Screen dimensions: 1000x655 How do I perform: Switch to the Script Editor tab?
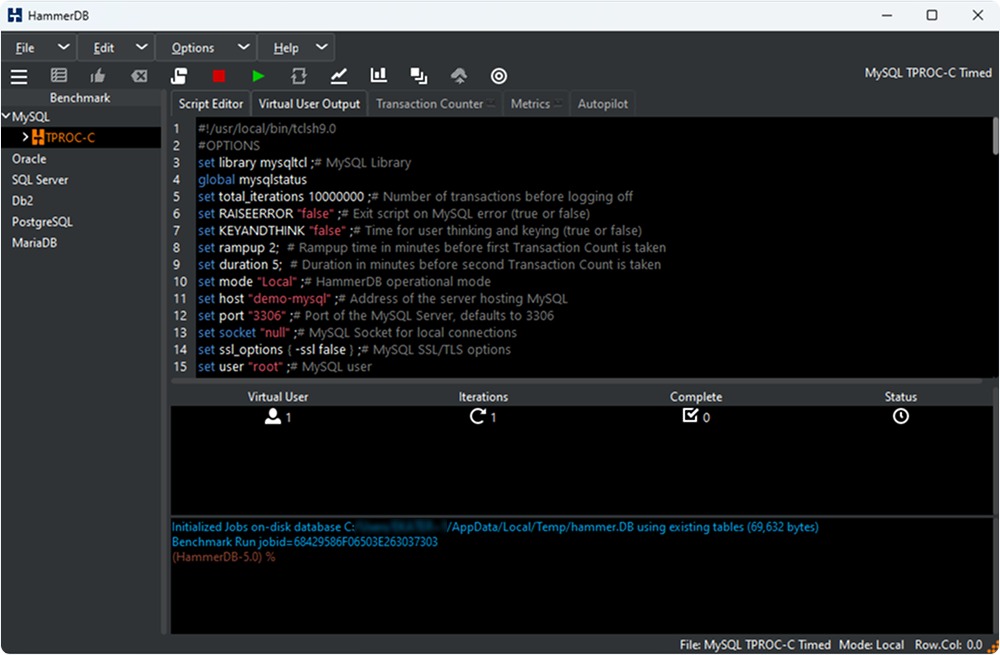210,104
